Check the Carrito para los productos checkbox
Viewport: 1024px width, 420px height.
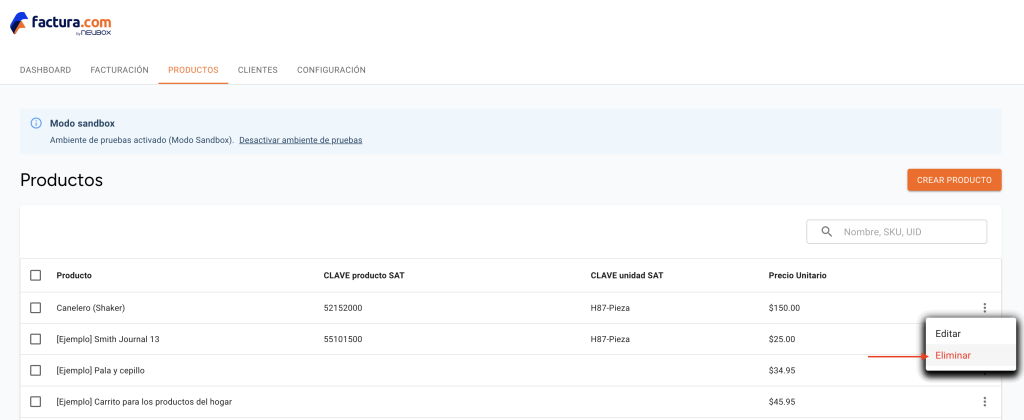pos(36,402)
